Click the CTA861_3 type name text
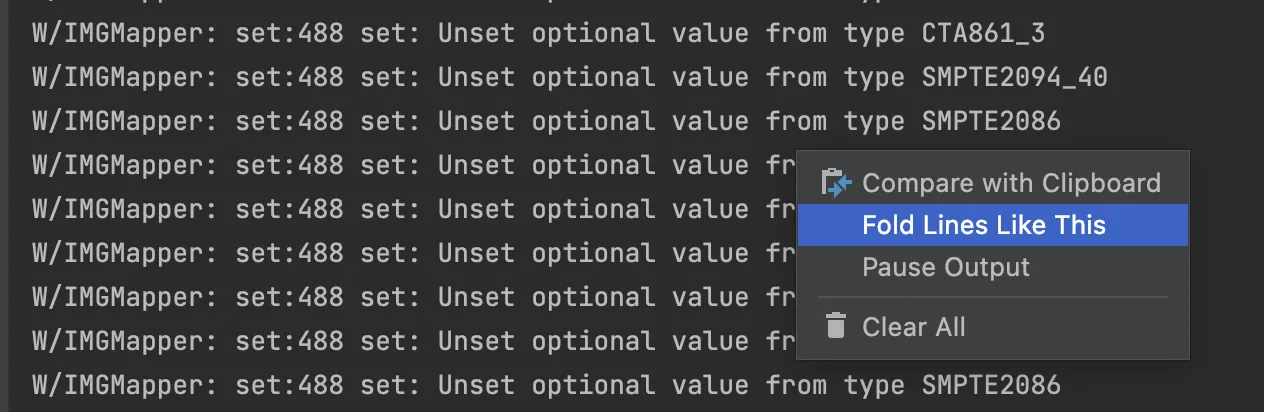The height and width of the screenshot is (412, 1264). click(x=983, y=34)
